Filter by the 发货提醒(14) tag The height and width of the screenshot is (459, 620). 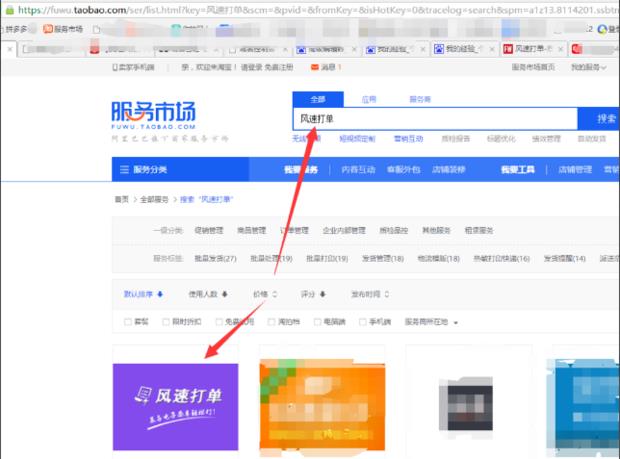tap(564, 259)
